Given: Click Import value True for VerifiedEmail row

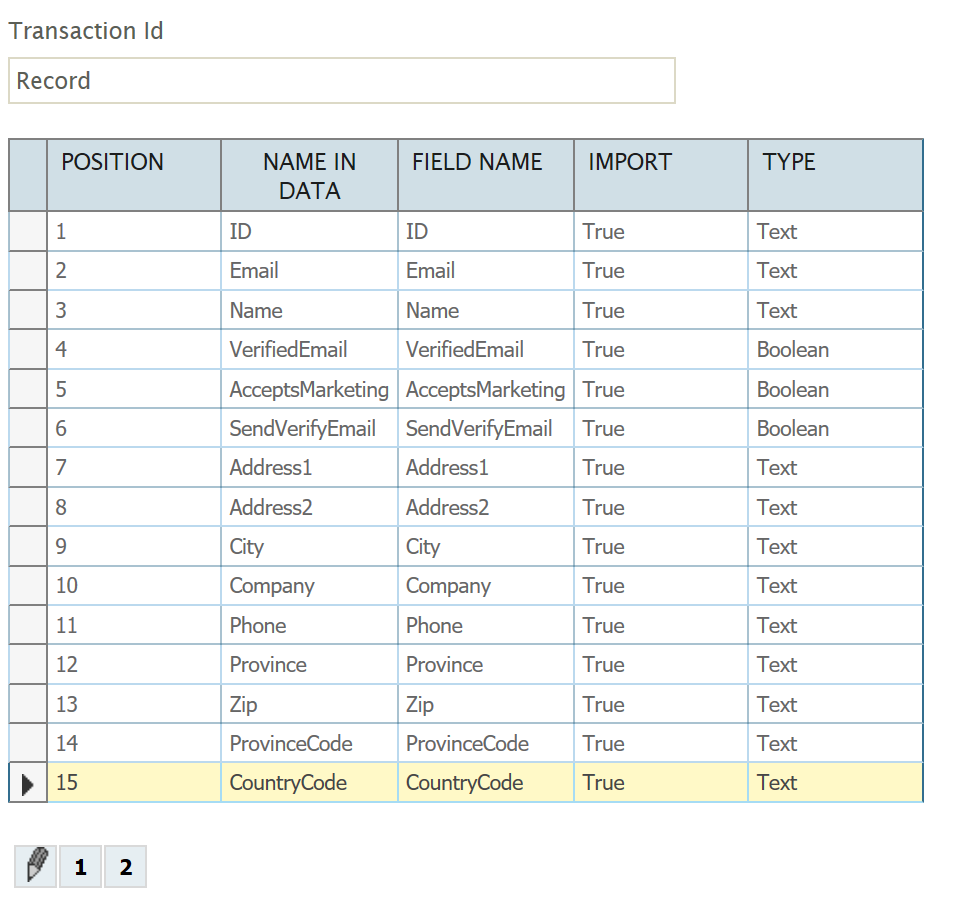Looking at the screenshot, I should 603,350.
